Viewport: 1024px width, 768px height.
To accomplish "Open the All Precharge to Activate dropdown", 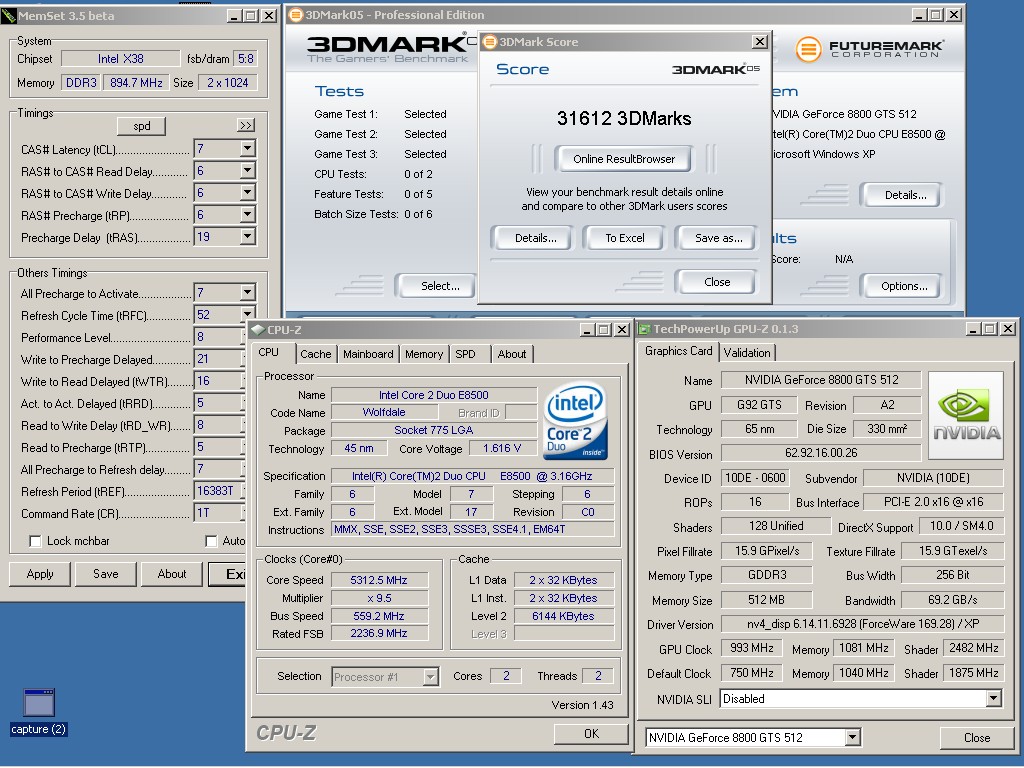I will coord(248,293).
